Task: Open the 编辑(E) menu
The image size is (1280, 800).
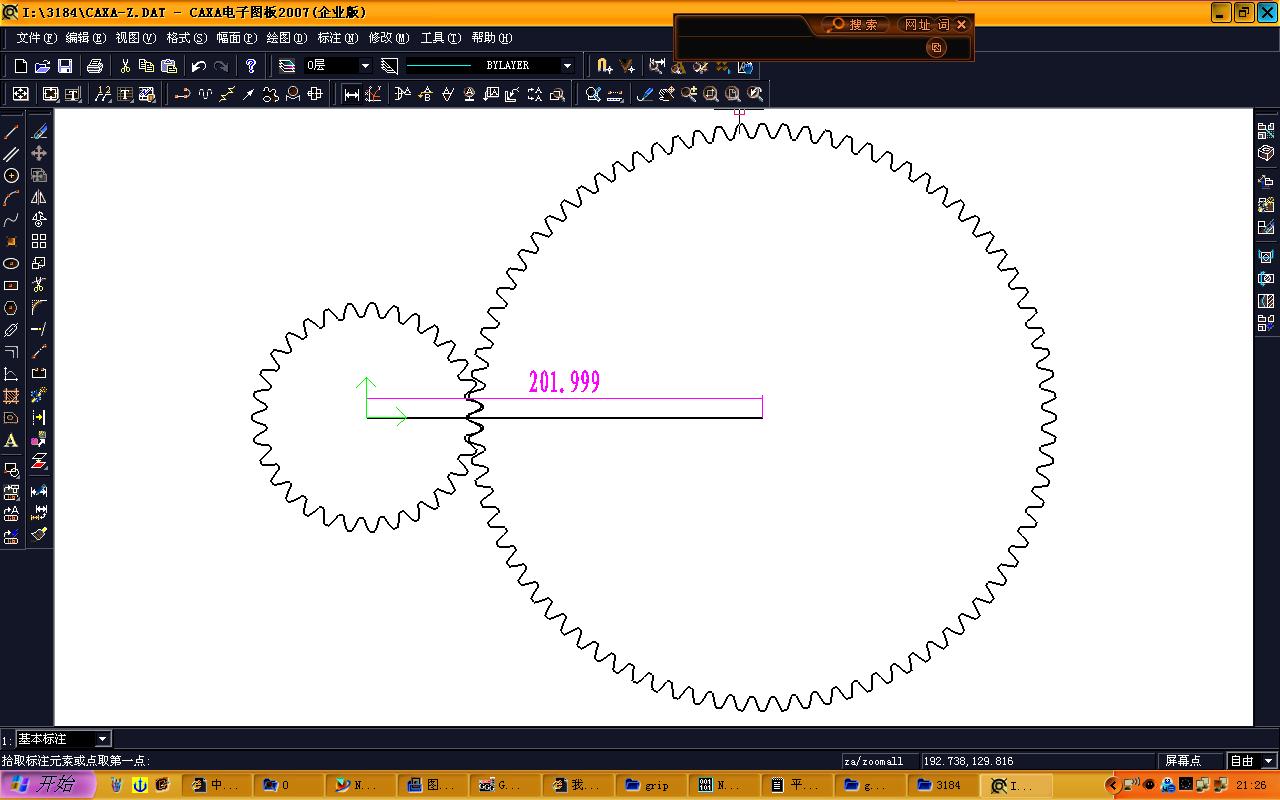Action: point(85,38)
